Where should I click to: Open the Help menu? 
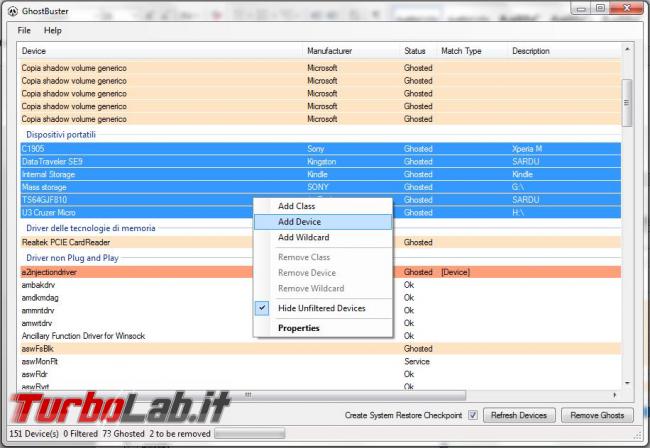point(53,30)
